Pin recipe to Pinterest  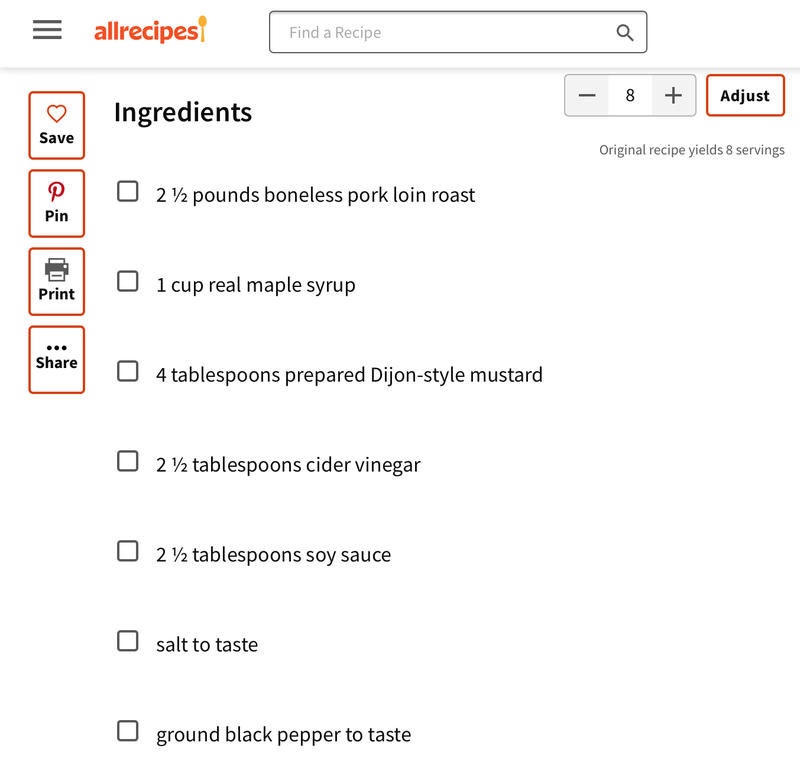[57, 204]
